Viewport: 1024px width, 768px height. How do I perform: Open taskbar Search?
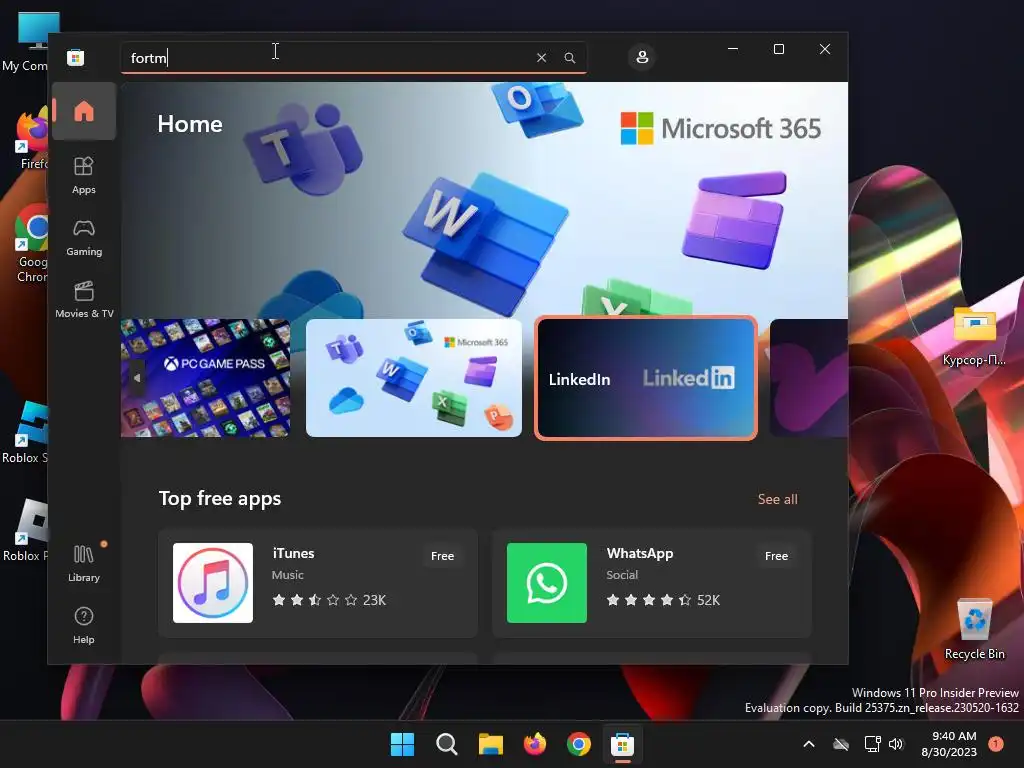[x=447, y=744]
